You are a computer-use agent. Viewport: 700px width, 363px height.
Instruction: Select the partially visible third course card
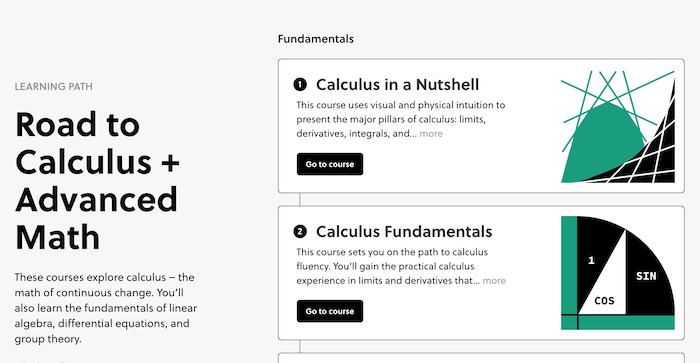[481, 358]
